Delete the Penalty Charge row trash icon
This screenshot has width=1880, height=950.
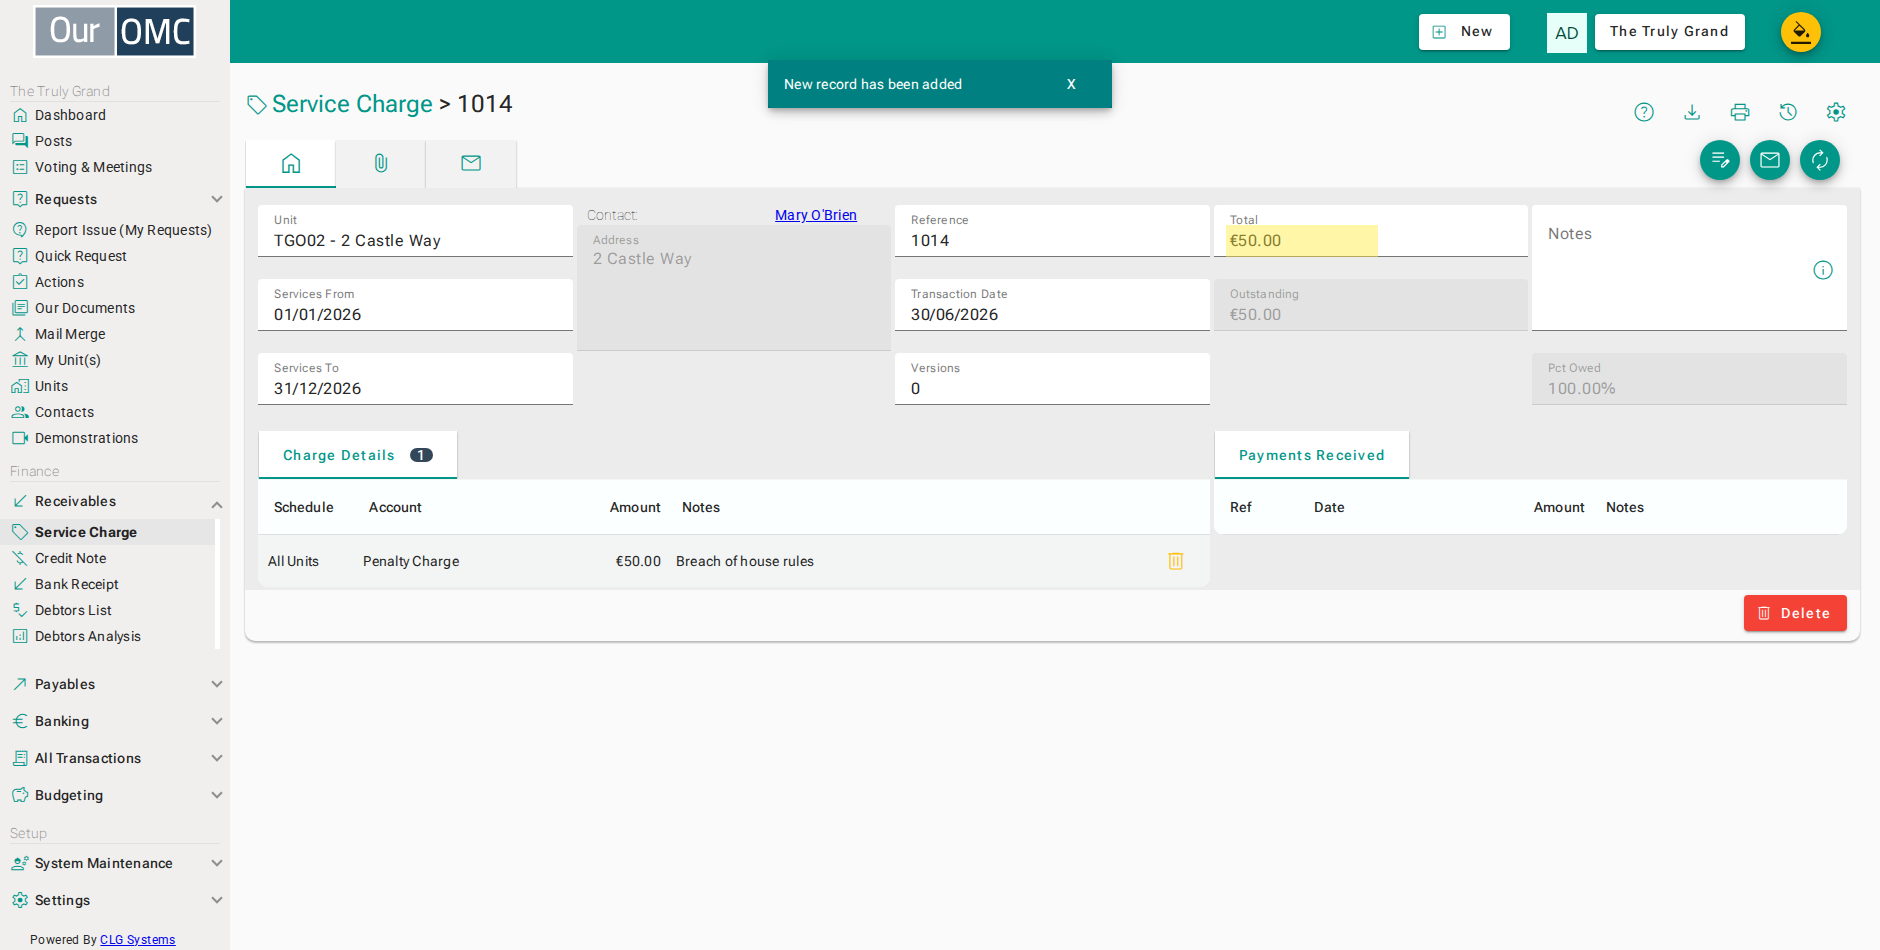tap(1176, 561)
